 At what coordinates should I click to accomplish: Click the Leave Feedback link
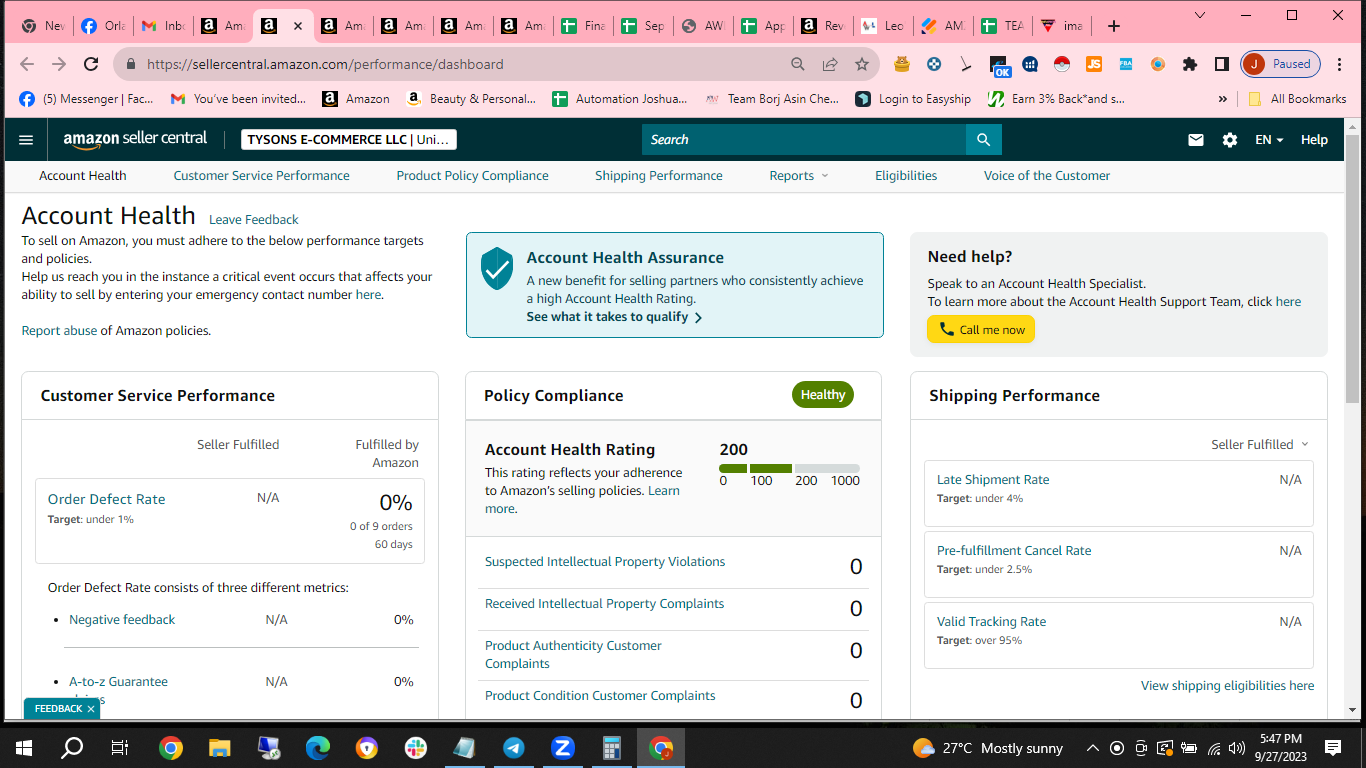coord(254,219)
